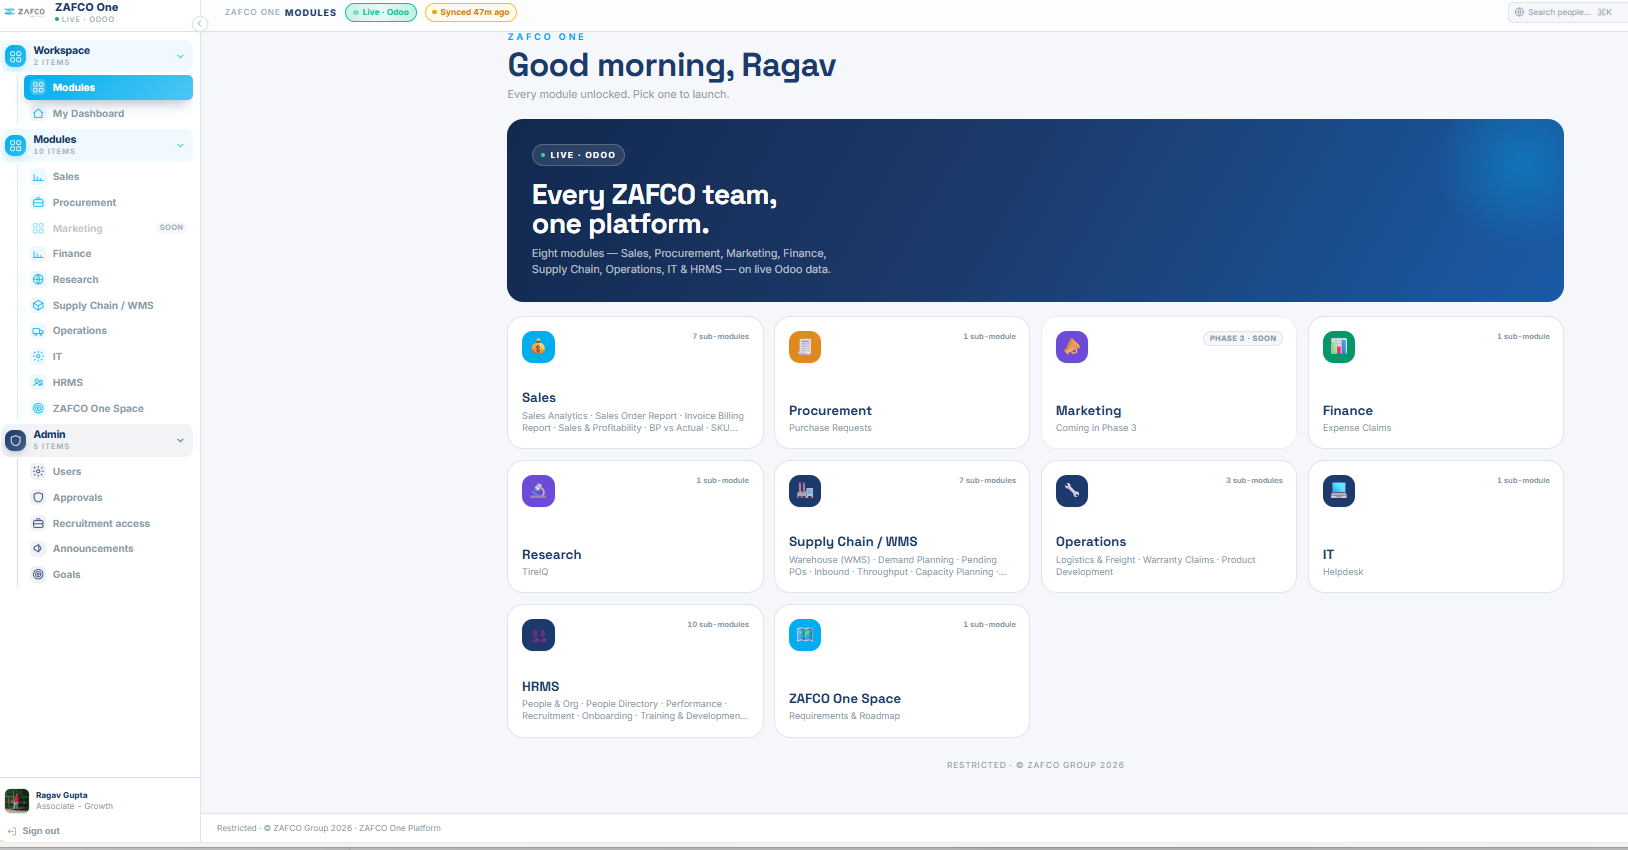
Task: Click the Live · Odoo status badge
Action: pyautogui.click(x=381, y=12)
